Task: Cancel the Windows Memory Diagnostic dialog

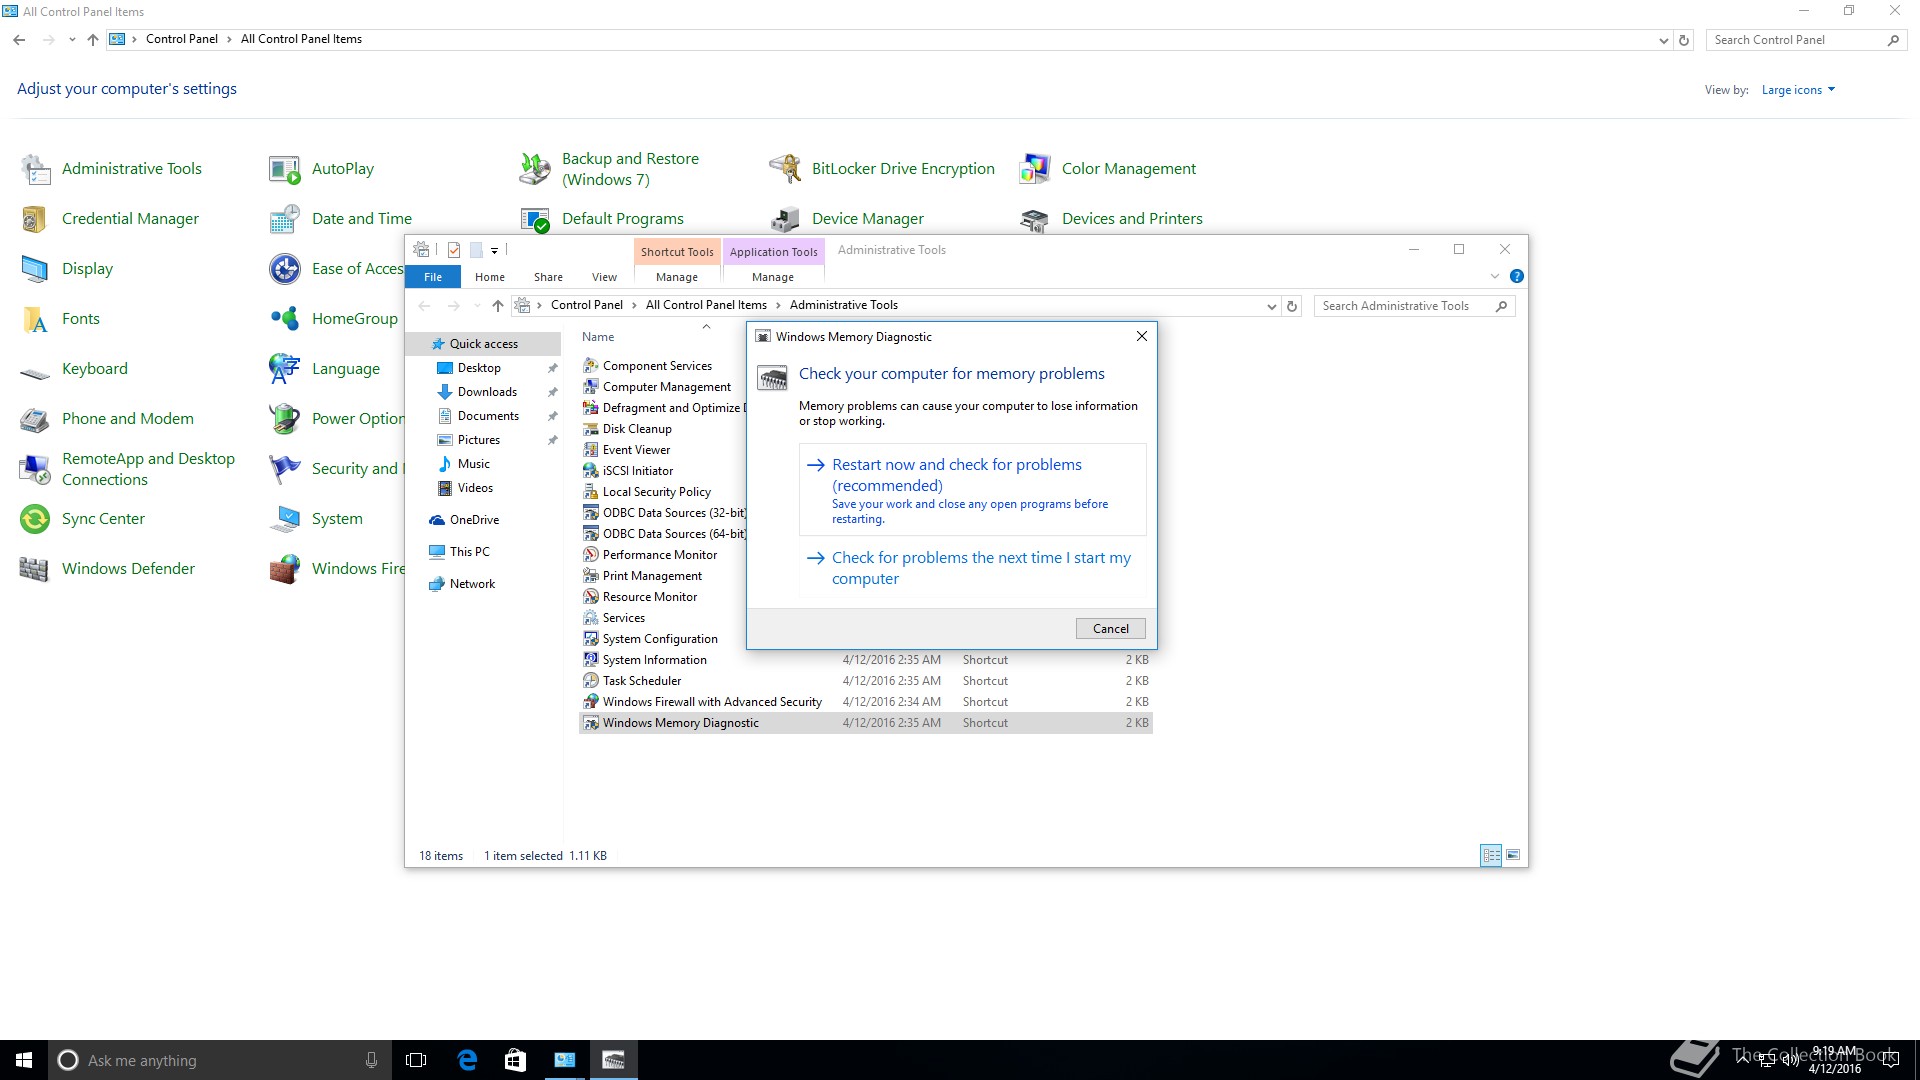Action: [x=1110, y=629]
